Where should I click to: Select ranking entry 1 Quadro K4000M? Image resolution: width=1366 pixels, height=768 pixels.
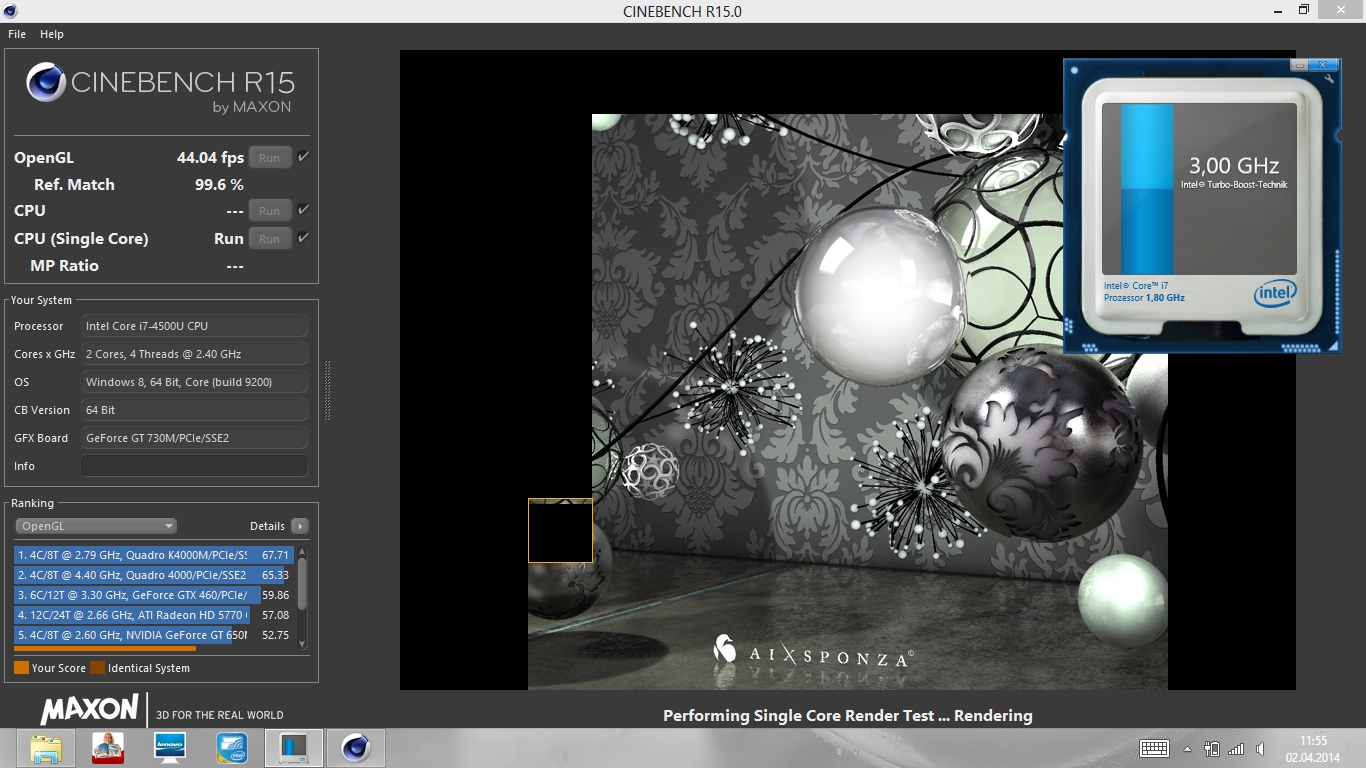pos(152,555)
